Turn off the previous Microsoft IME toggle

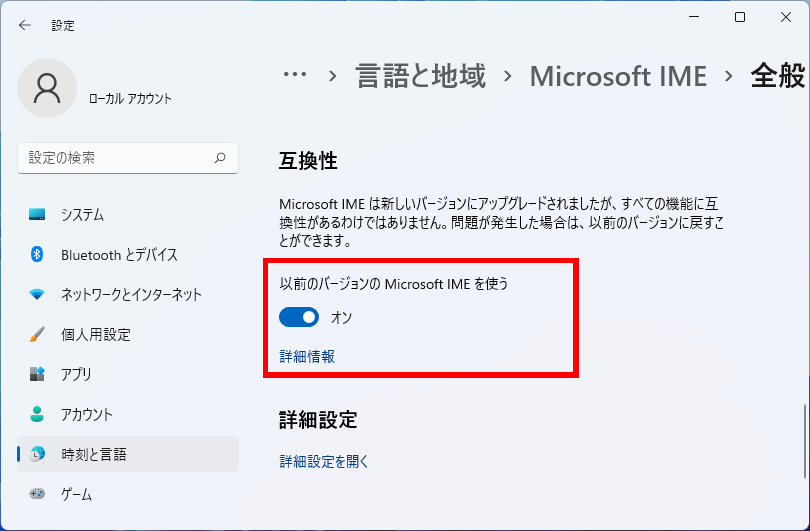[299, 317]
